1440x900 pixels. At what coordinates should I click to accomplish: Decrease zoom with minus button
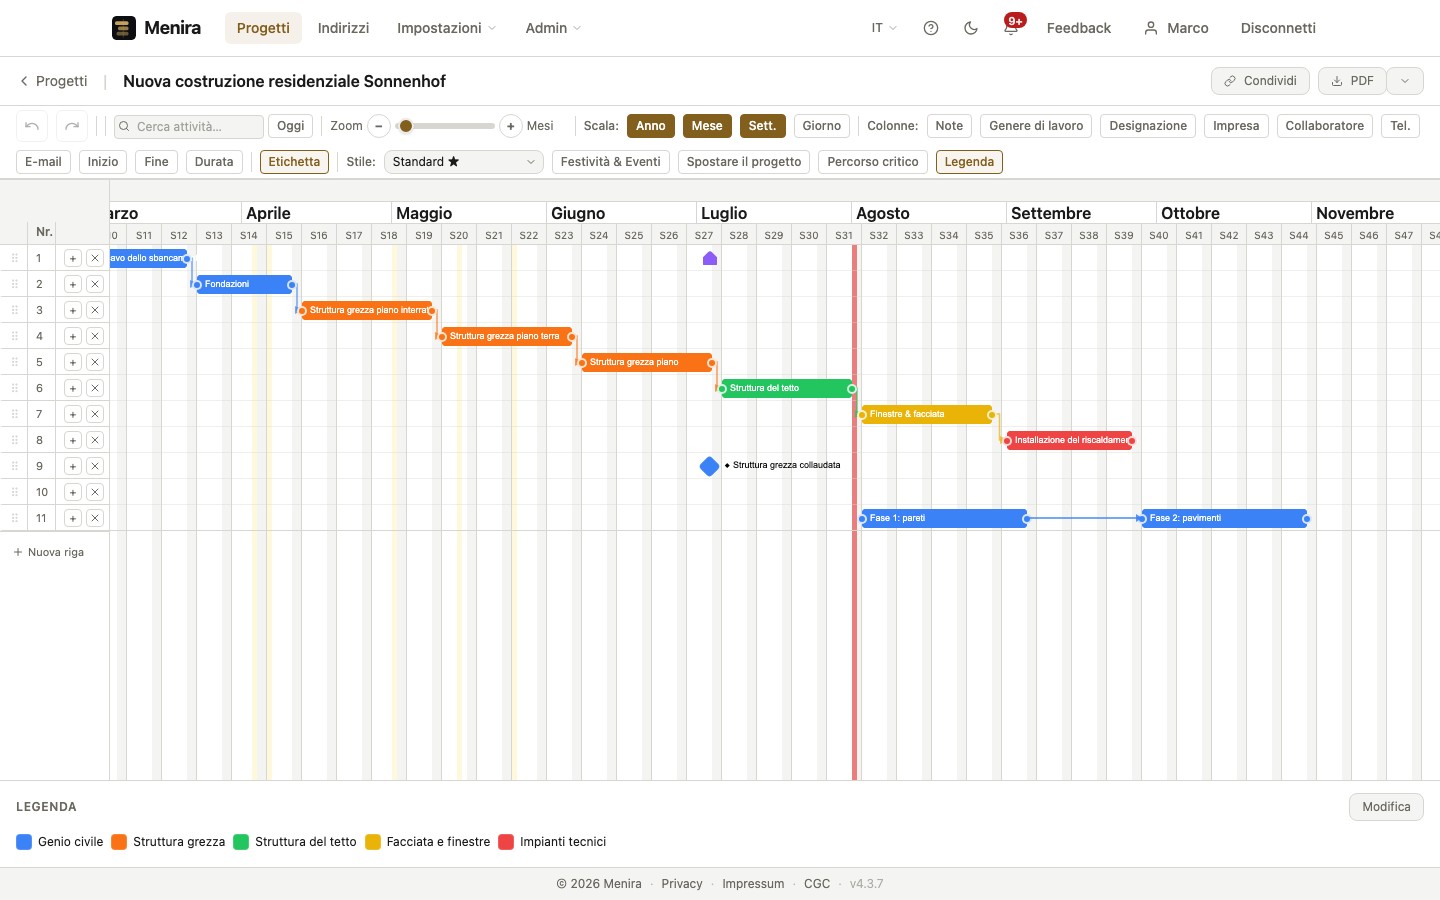point(379,126)
